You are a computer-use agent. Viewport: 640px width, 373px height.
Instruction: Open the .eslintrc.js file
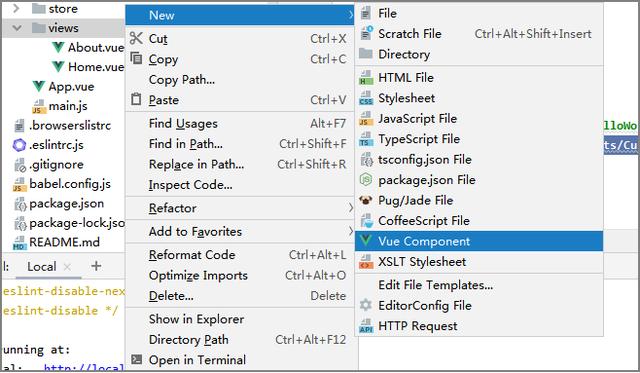coord(56,145)
